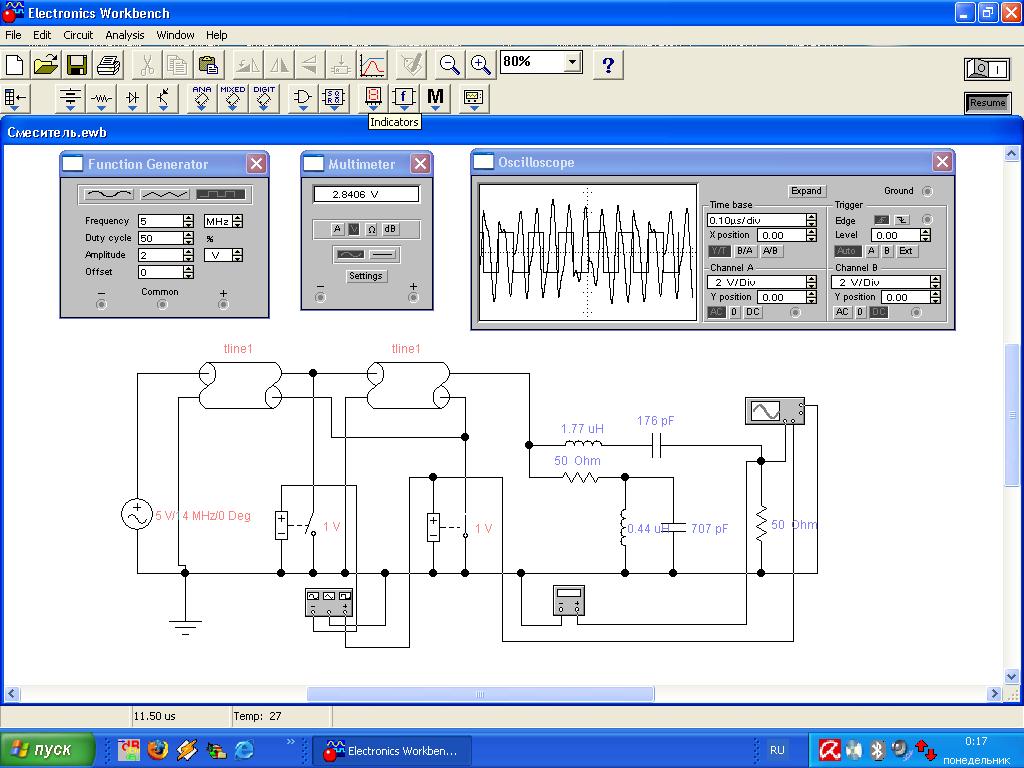Set Multimeter to ohmmeter mode

tap(371, 229)
